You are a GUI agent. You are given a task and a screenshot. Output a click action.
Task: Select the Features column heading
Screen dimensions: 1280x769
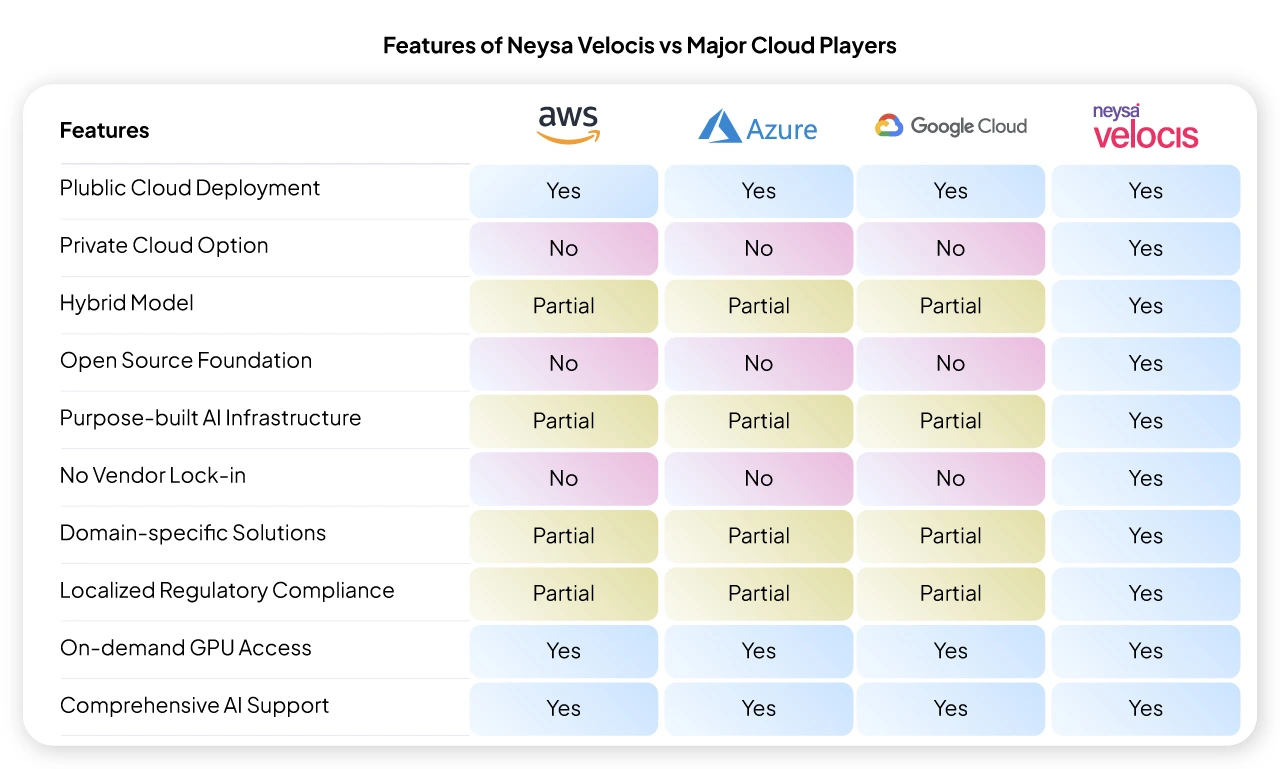coord(104,130)
